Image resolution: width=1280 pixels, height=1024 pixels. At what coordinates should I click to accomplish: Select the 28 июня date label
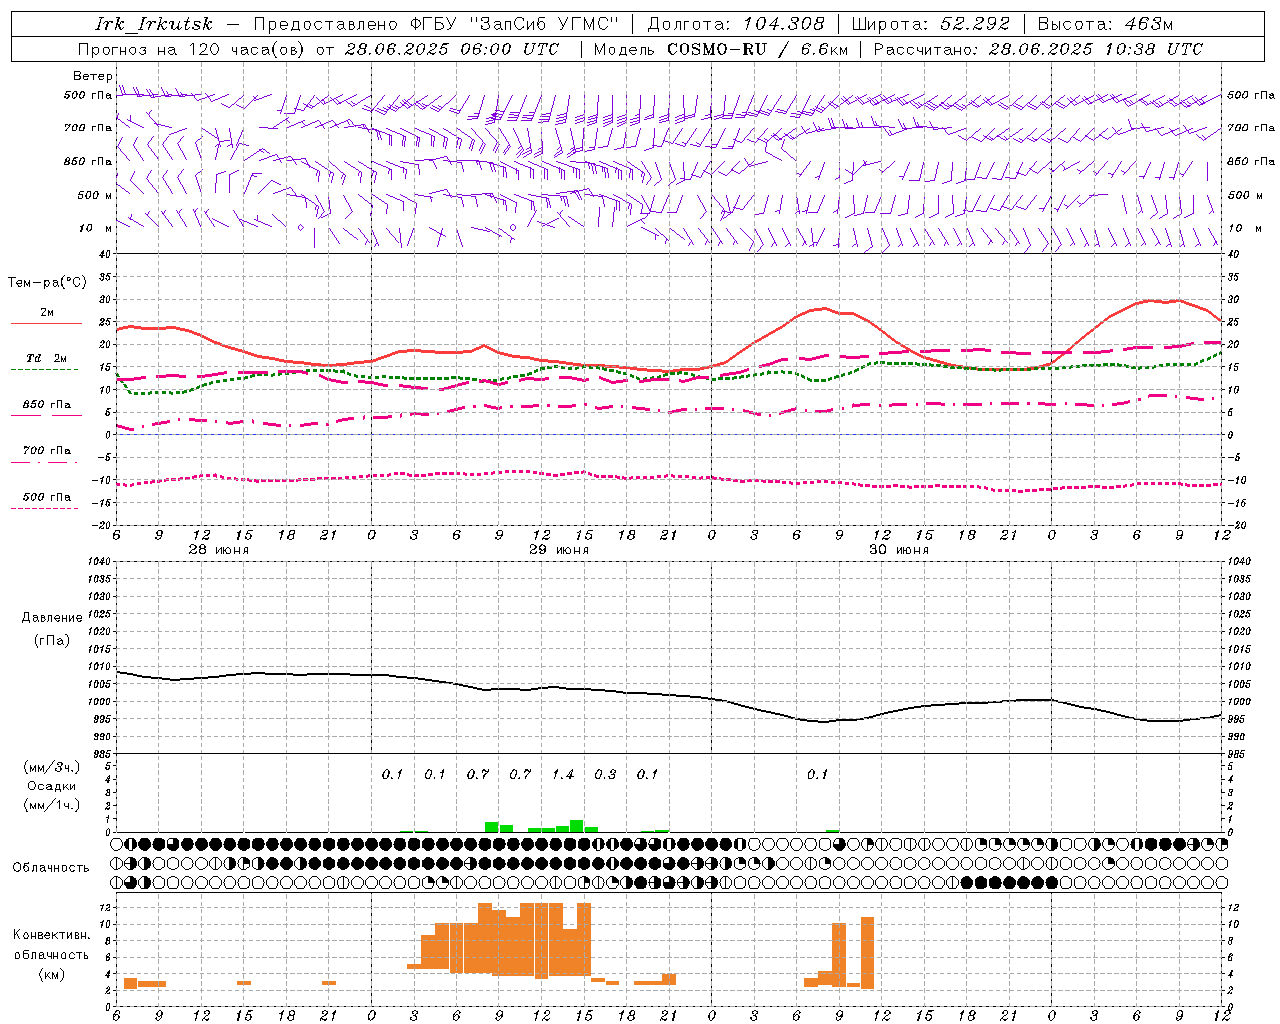[x=219, y=550]
